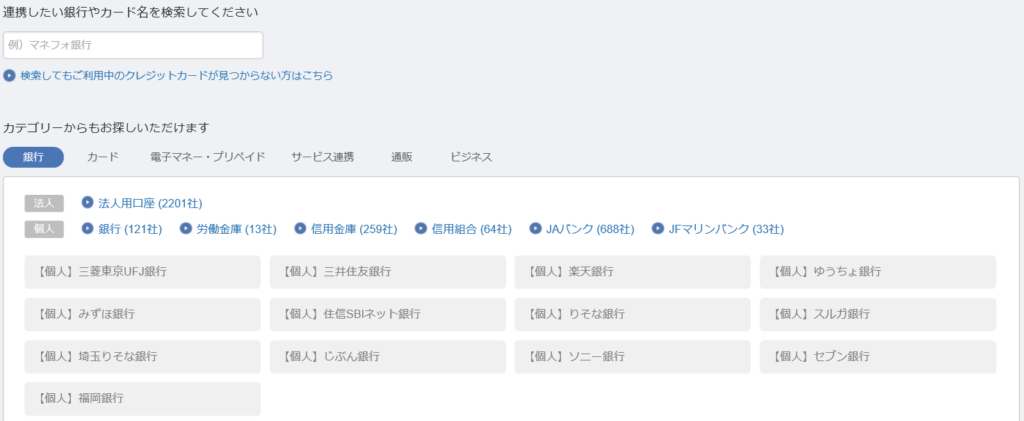Open the 電子マネー・プリペイド tab
Viewport: 1024px width, 421px height.
(x=208, y=157)
